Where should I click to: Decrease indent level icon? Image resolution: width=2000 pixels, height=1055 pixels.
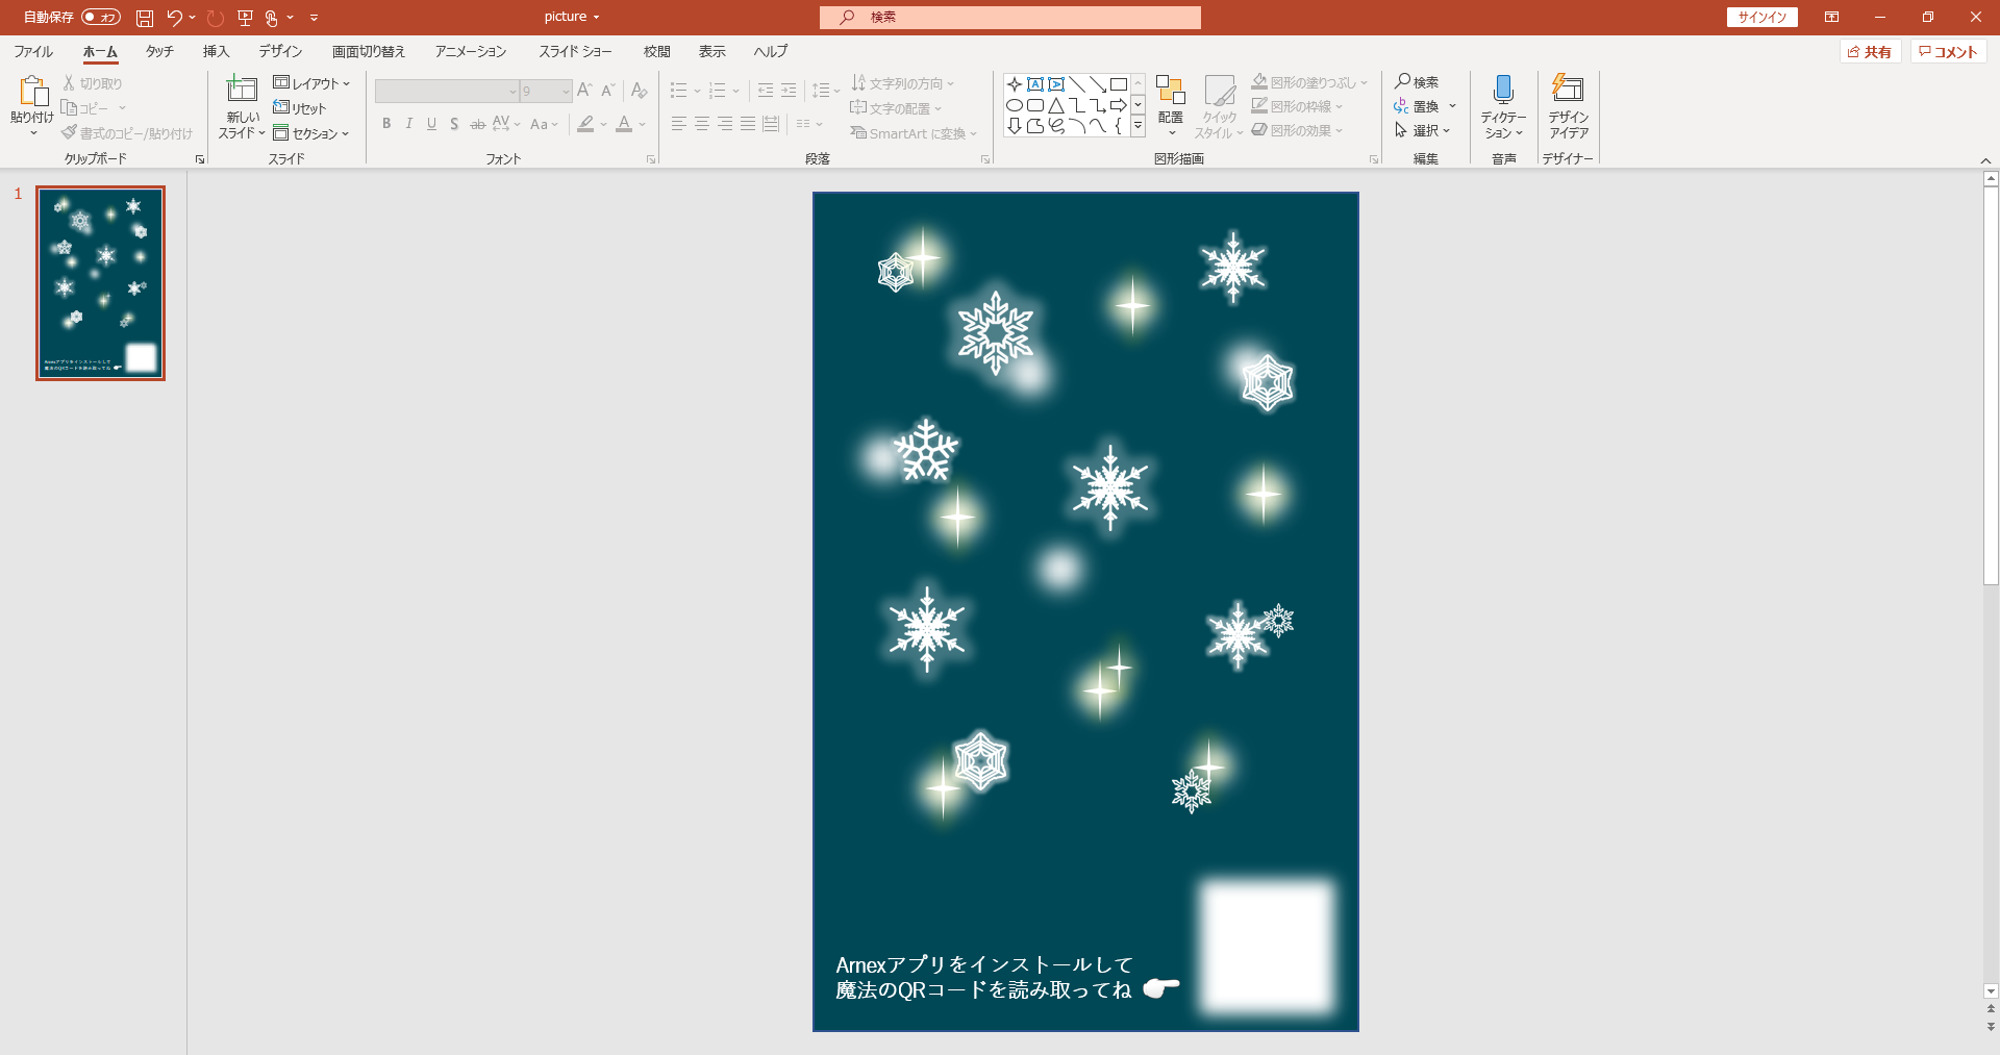[765, 91]
